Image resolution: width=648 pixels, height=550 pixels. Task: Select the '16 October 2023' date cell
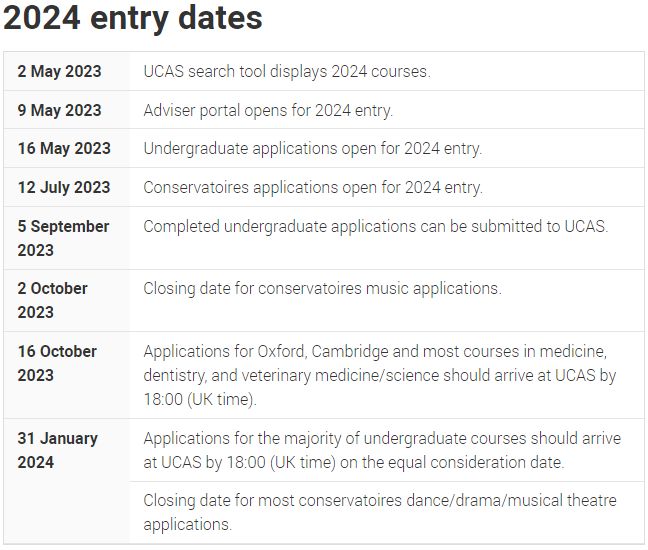tap(67, 375)
